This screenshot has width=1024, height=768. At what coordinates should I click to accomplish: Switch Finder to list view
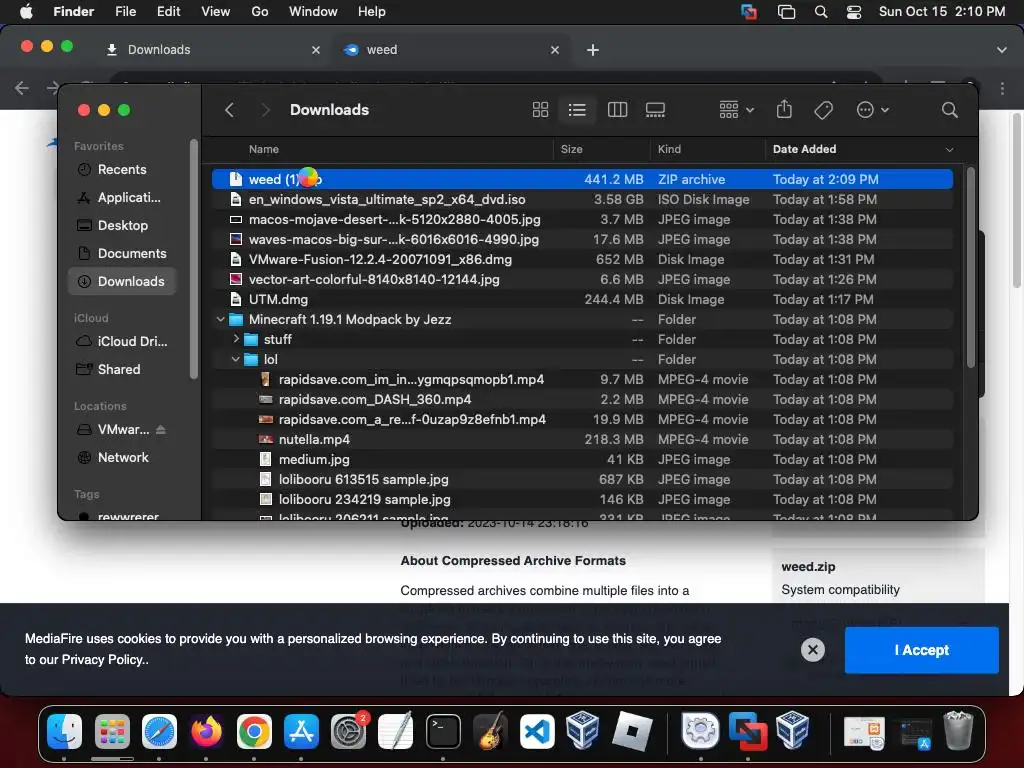coord(577,110)
